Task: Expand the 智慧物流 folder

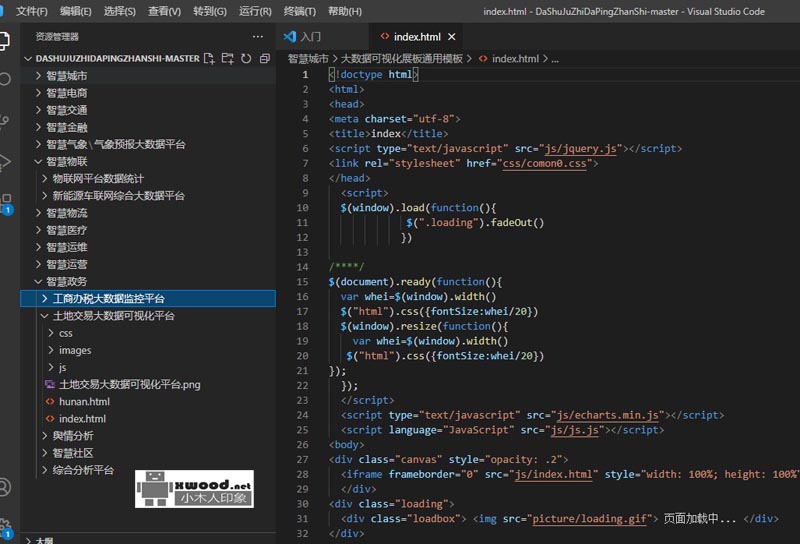Action: tap(148, 213)
